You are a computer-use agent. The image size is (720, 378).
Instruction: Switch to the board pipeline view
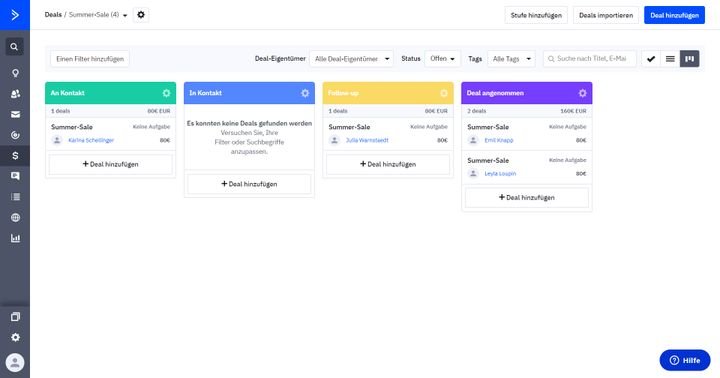689,59
